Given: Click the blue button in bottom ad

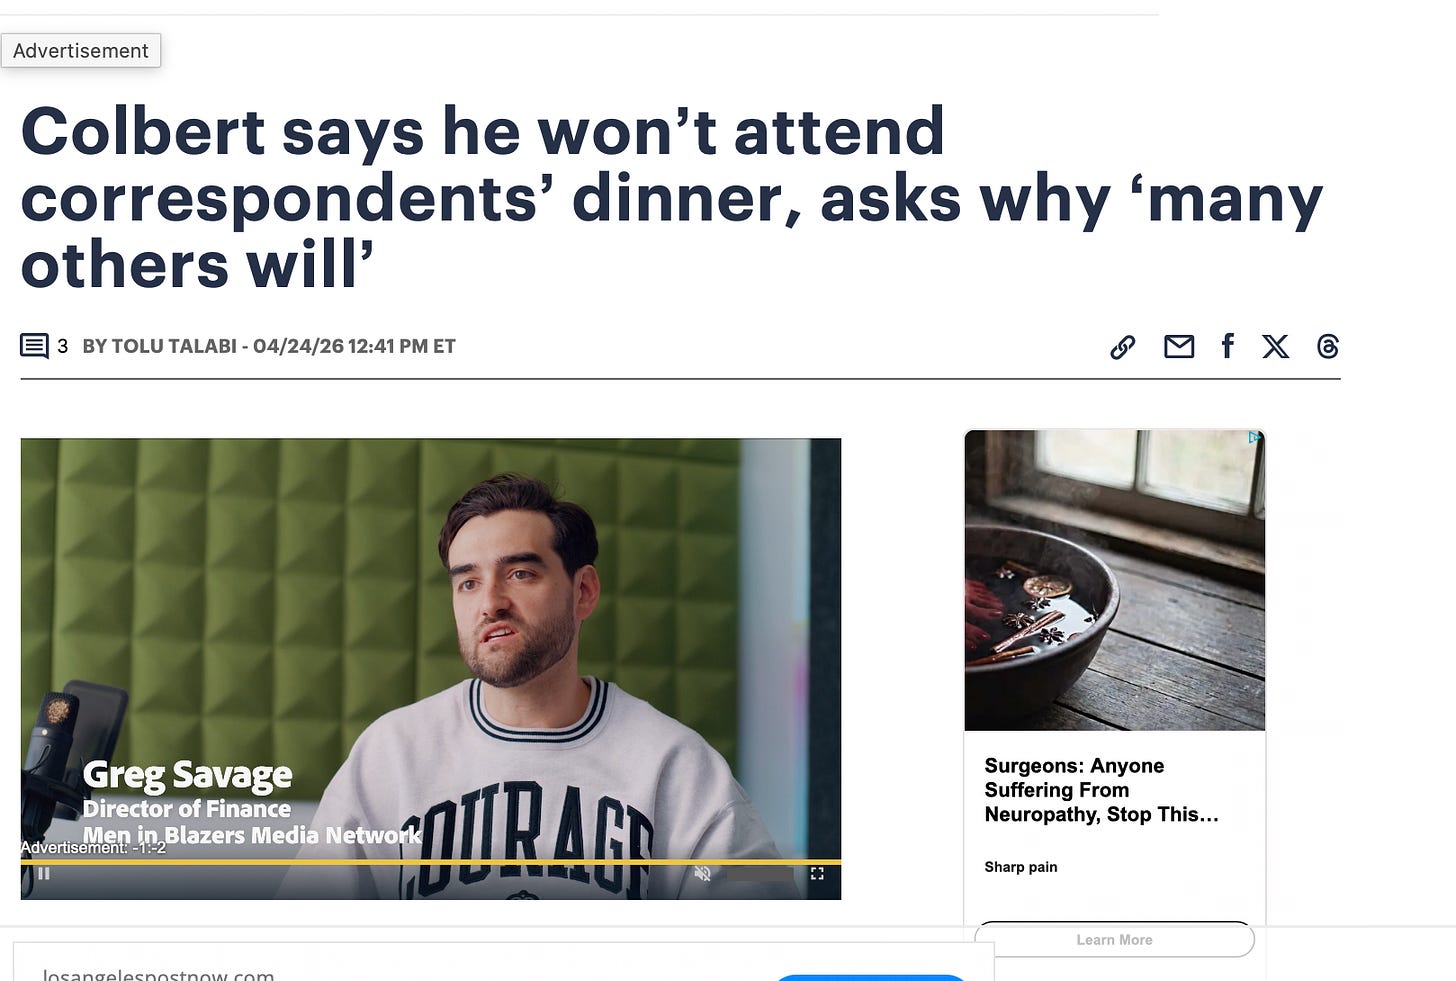Looking at the screenshot, I should tap(870, 977).
